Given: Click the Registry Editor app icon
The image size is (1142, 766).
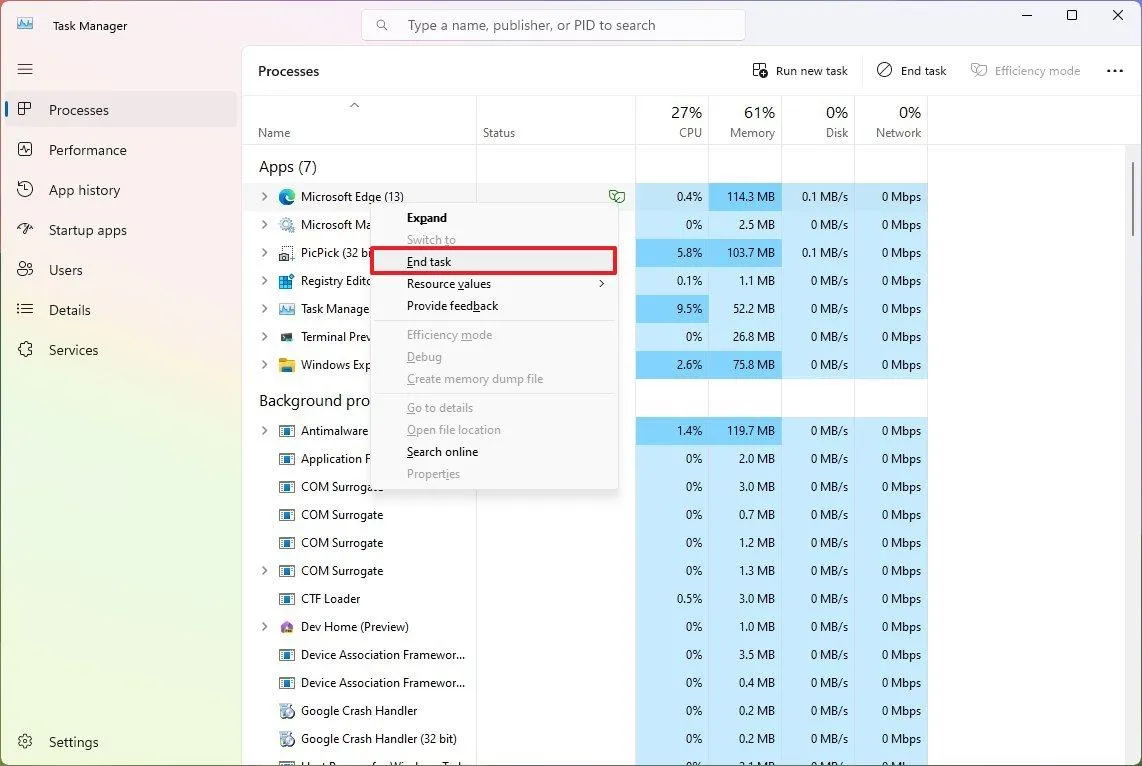Looking at the screenshot, I should [x=287, y=281].
